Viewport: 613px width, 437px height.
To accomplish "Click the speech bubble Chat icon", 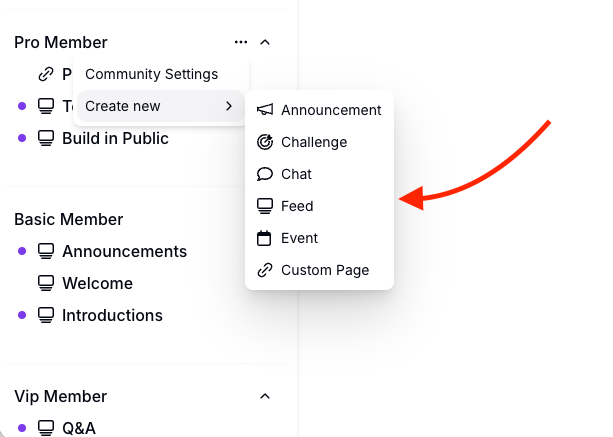I will pos(265,174).
